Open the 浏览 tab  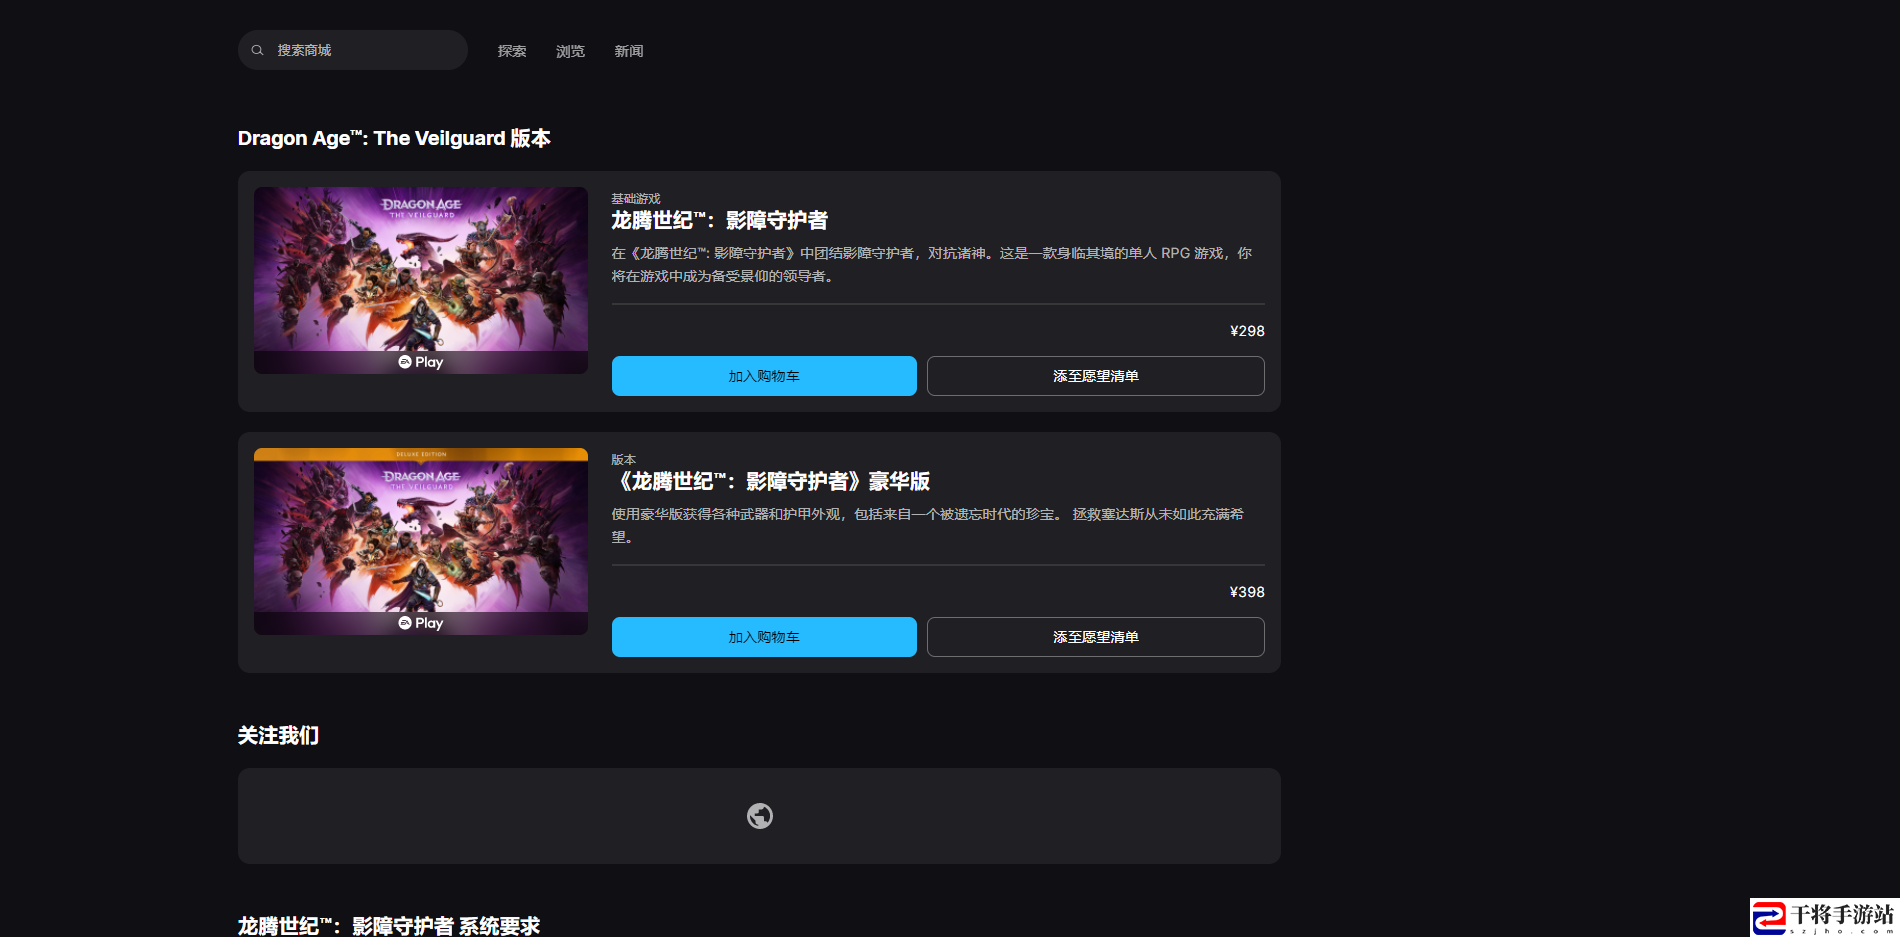pyautogui.click(x=570, y=51)
